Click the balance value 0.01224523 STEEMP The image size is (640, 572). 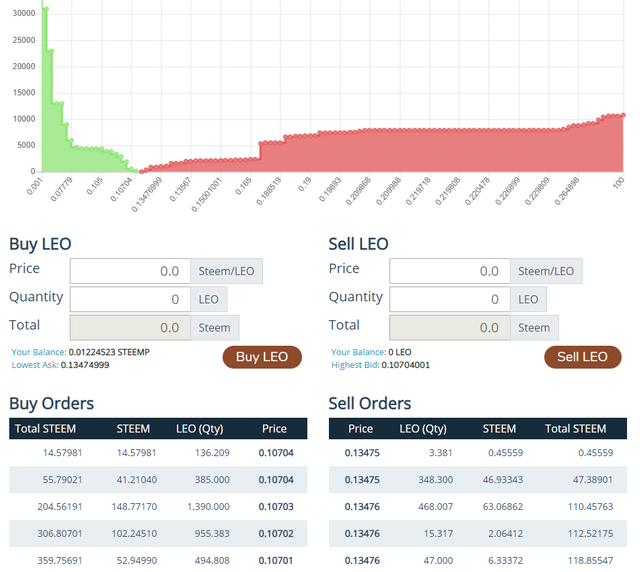(x=109, y=352)
